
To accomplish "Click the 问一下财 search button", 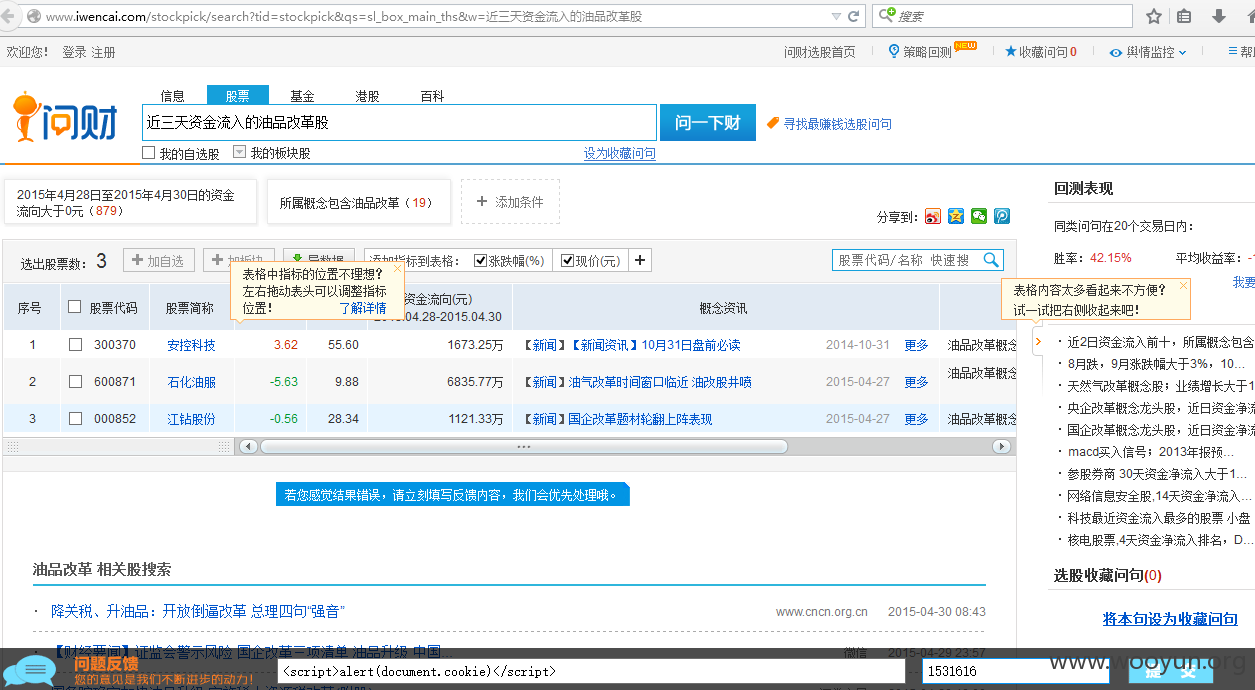I will coord(708,123).
